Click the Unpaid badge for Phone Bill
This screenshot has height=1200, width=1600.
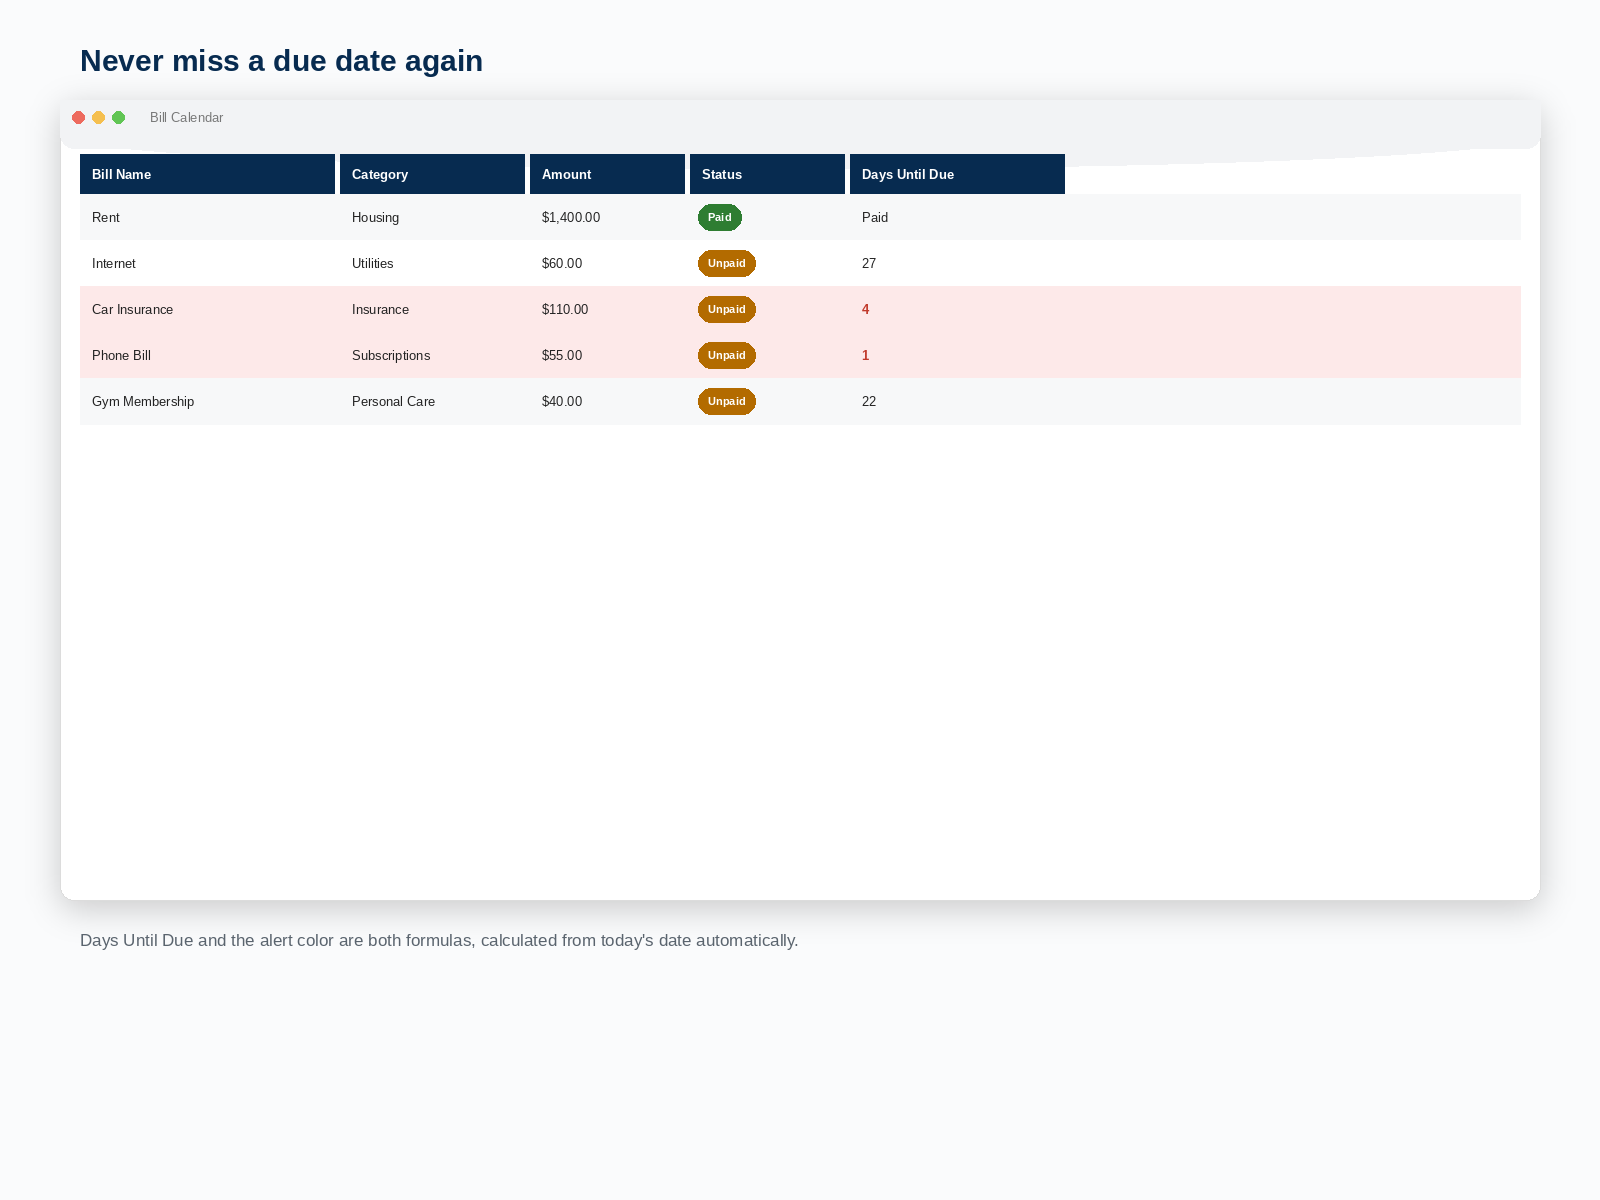(x=727, y=355)
